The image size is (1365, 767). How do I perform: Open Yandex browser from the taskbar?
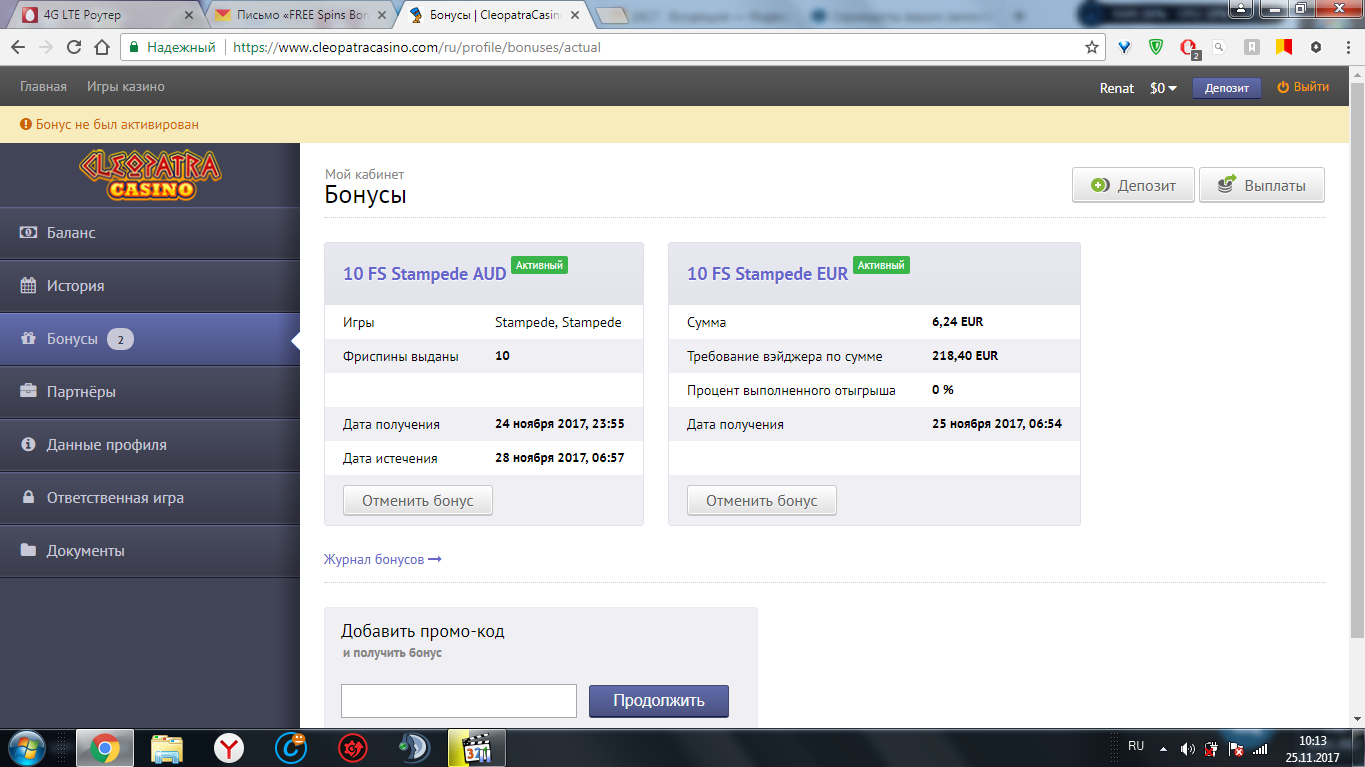point(229,747)
